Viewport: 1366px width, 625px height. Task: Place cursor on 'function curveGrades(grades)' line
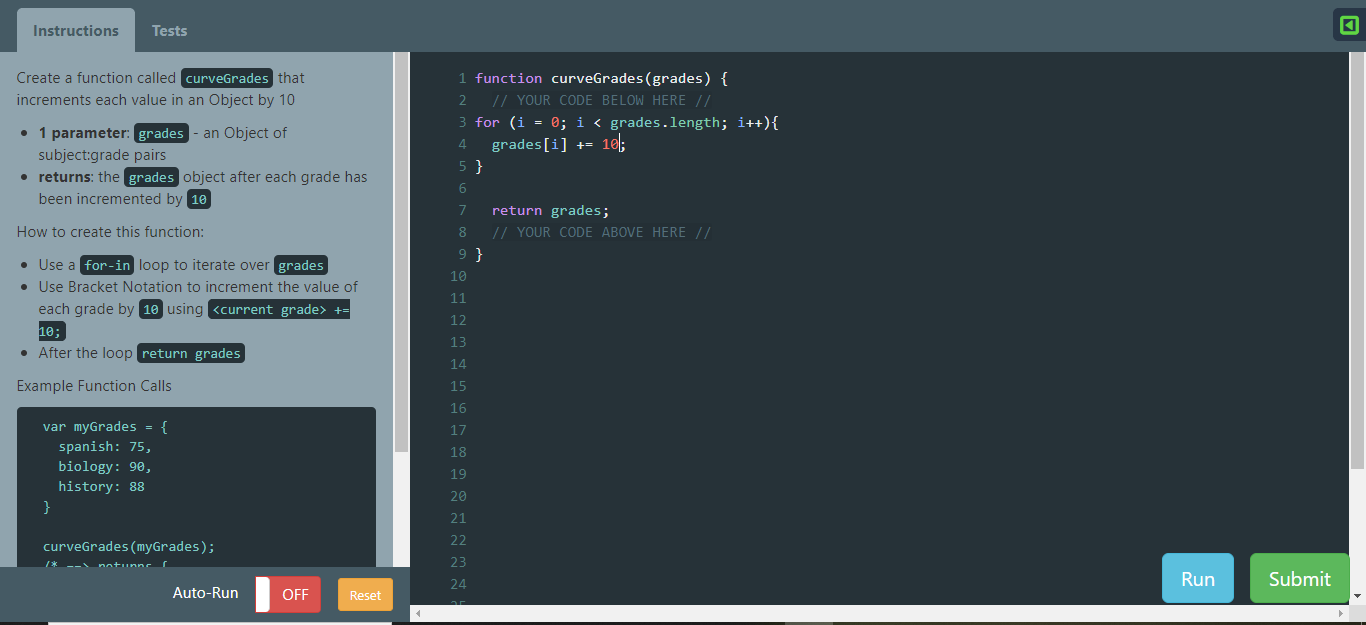click(x=601, y=78)
